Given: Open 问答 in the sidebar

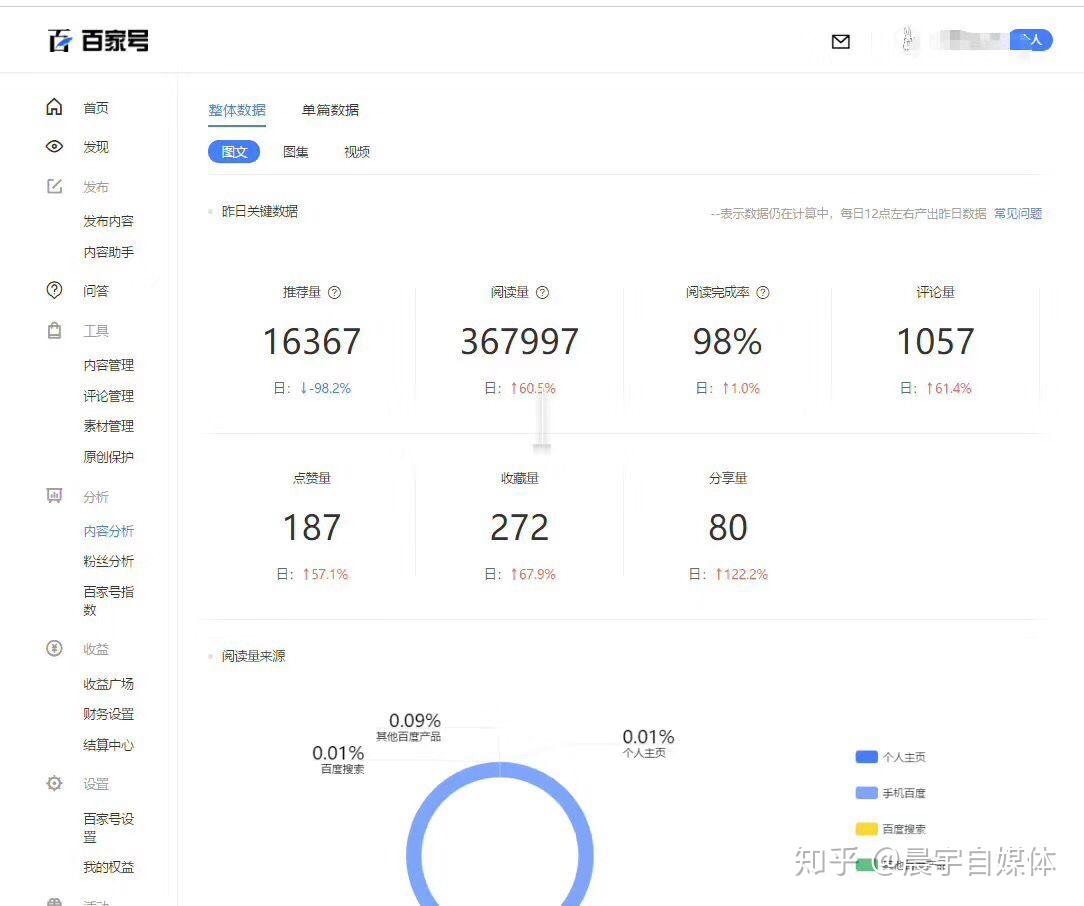Looking at the screenshot, I should coord(96,291).
